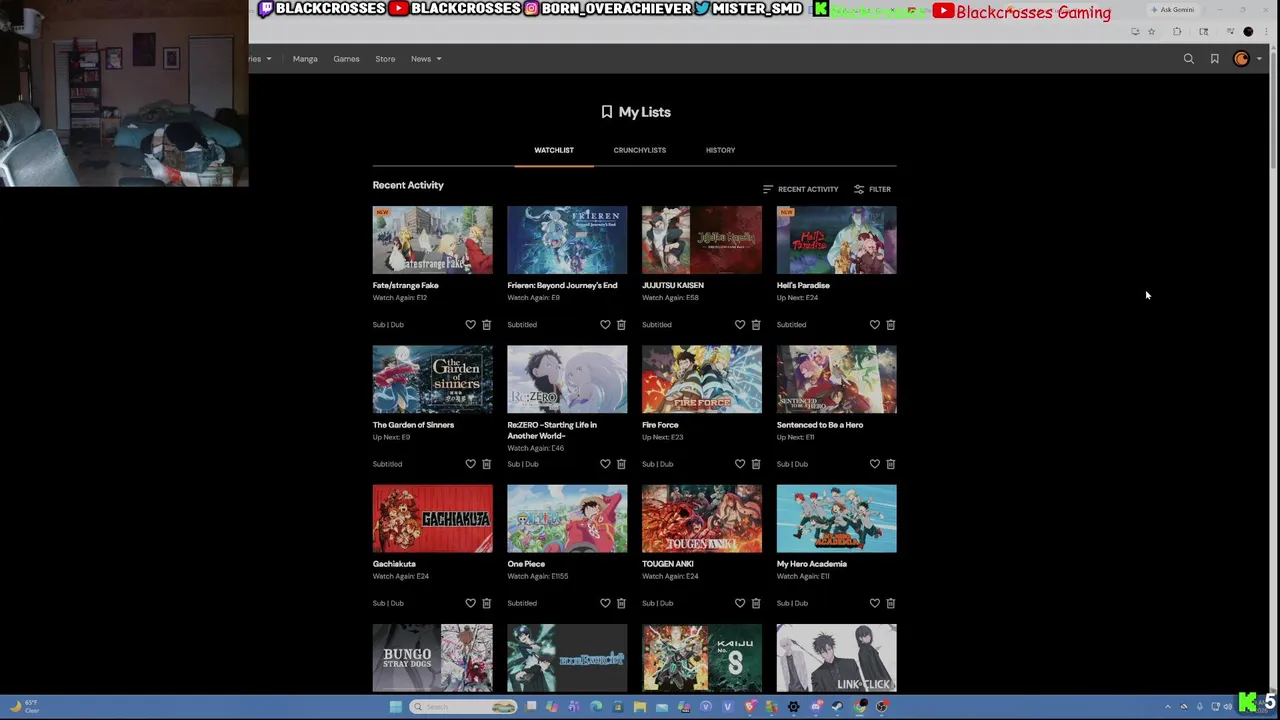Image resolution: width=1280 pixels, height=720 pixels.
Task: Switch to the Watchlist tab
Action: click(554, 150)
